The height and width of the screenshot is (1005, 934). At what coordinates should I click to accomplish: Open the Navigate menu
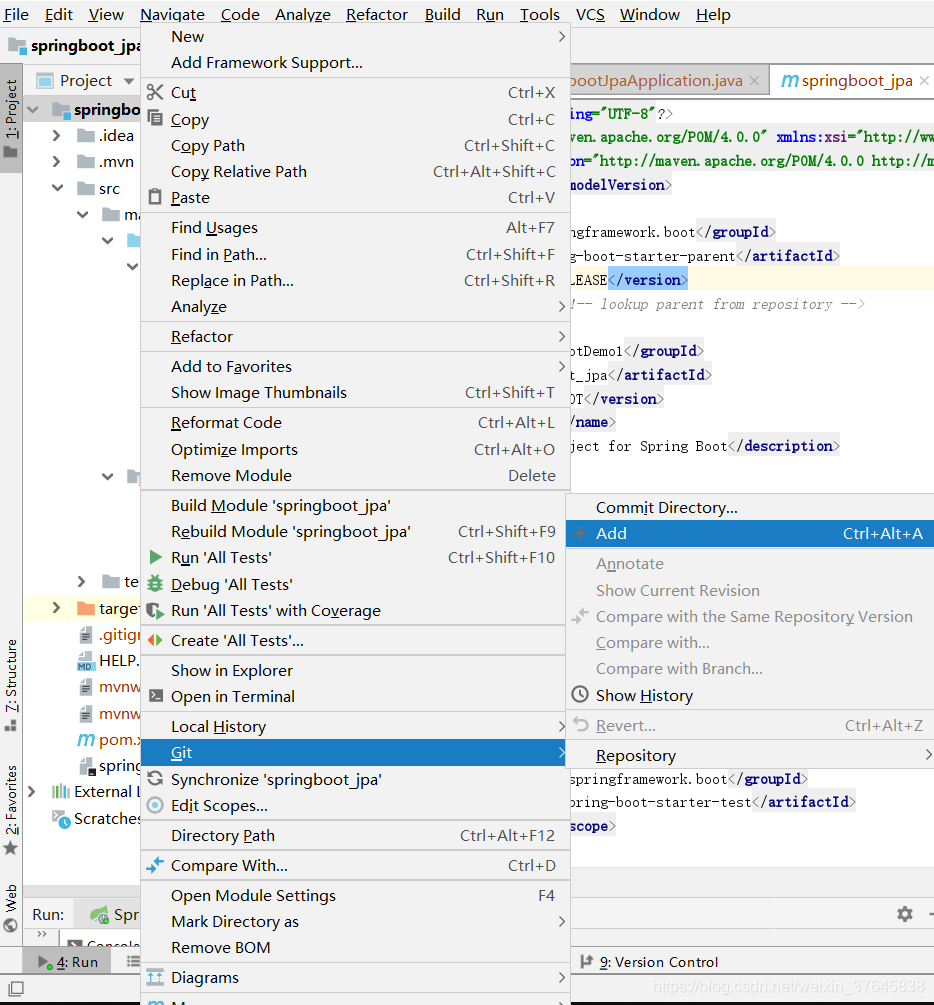pos(172,14)
